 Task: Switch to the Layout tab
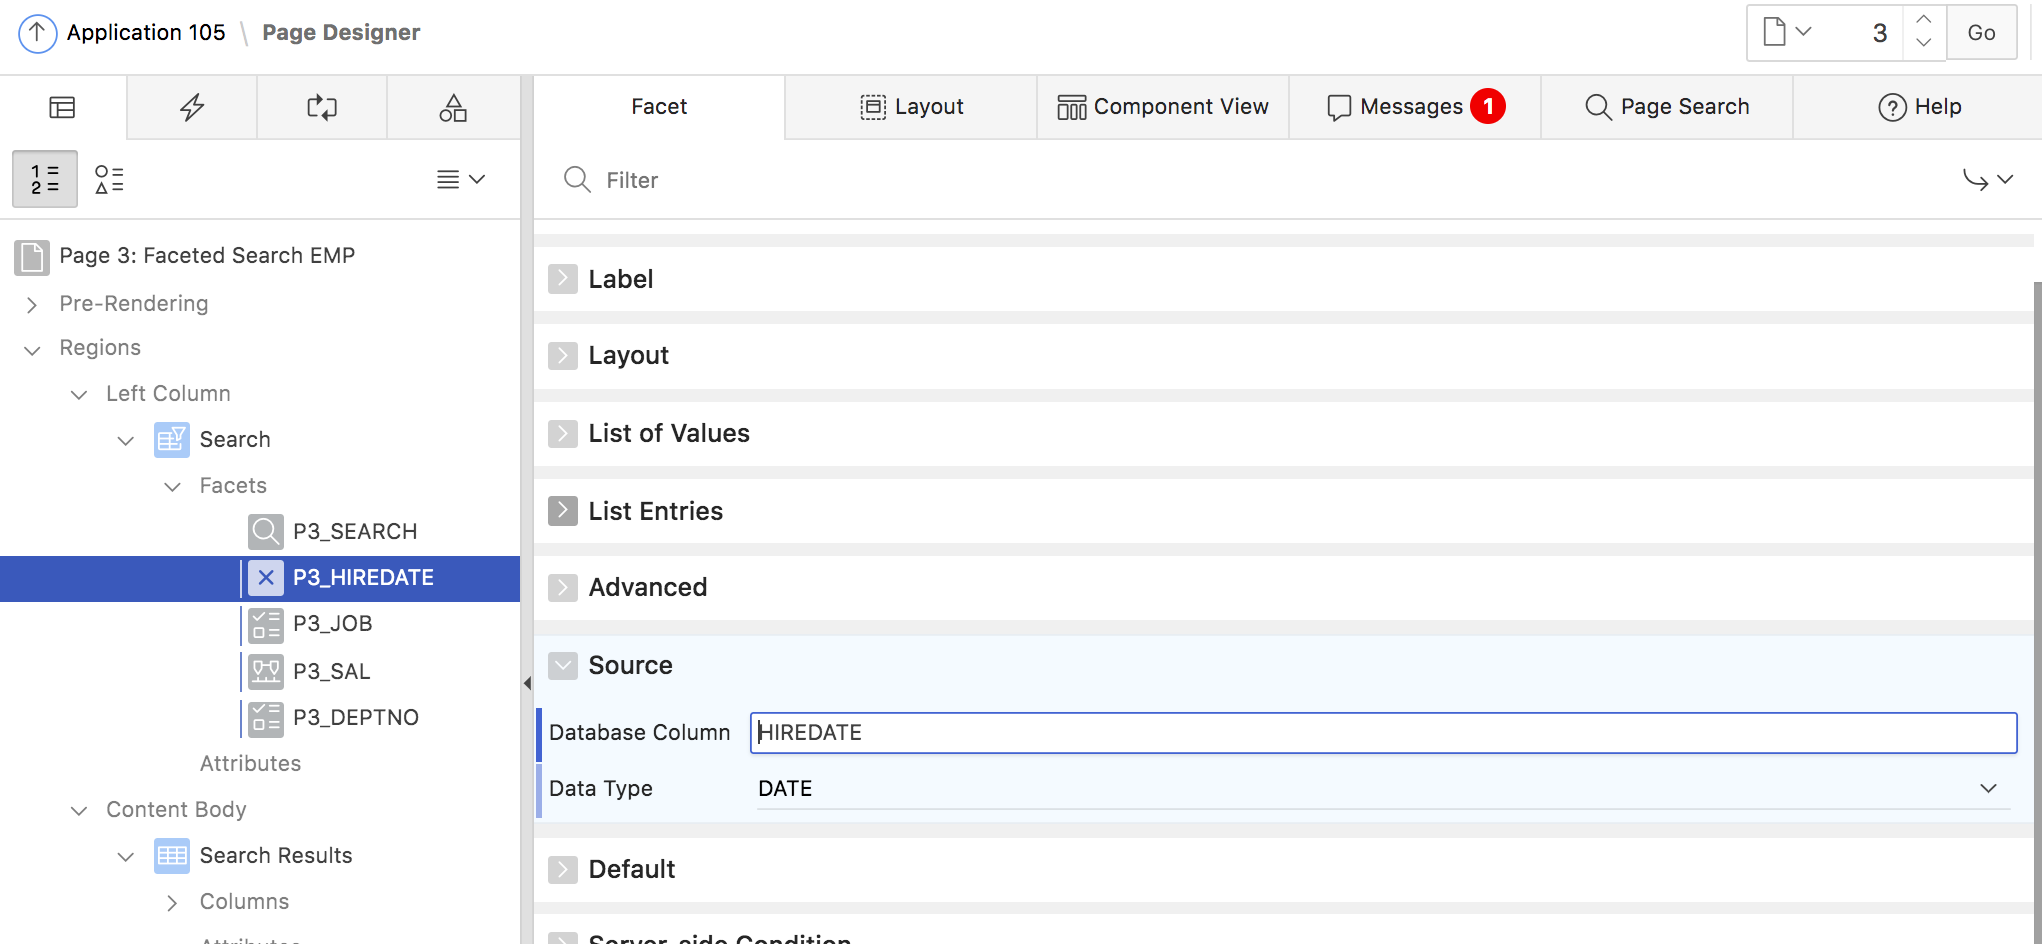pos(910,106)
